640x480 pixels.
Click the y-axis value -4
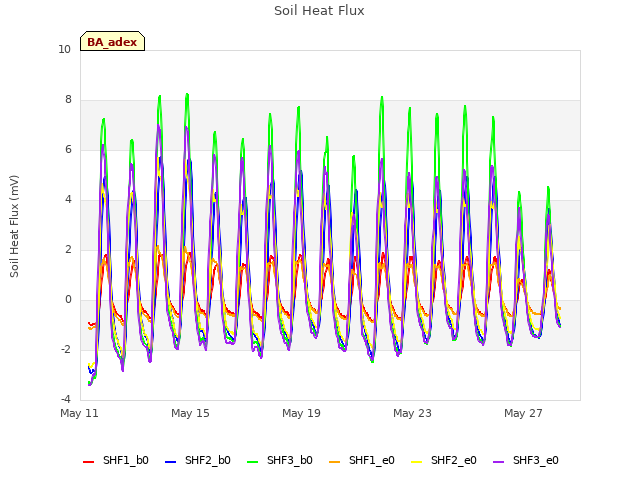coord(66,399)
